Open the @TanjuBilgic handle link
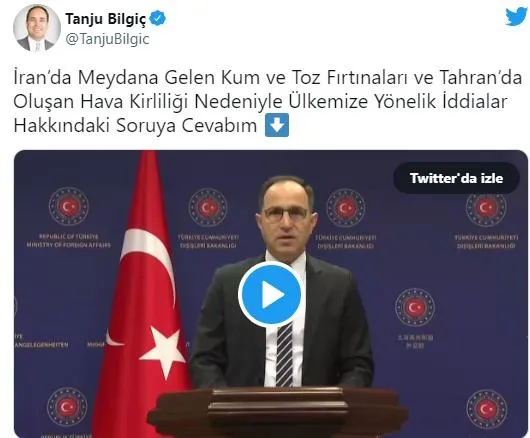This screenshot has width=530, height=438. coord(107,39)
